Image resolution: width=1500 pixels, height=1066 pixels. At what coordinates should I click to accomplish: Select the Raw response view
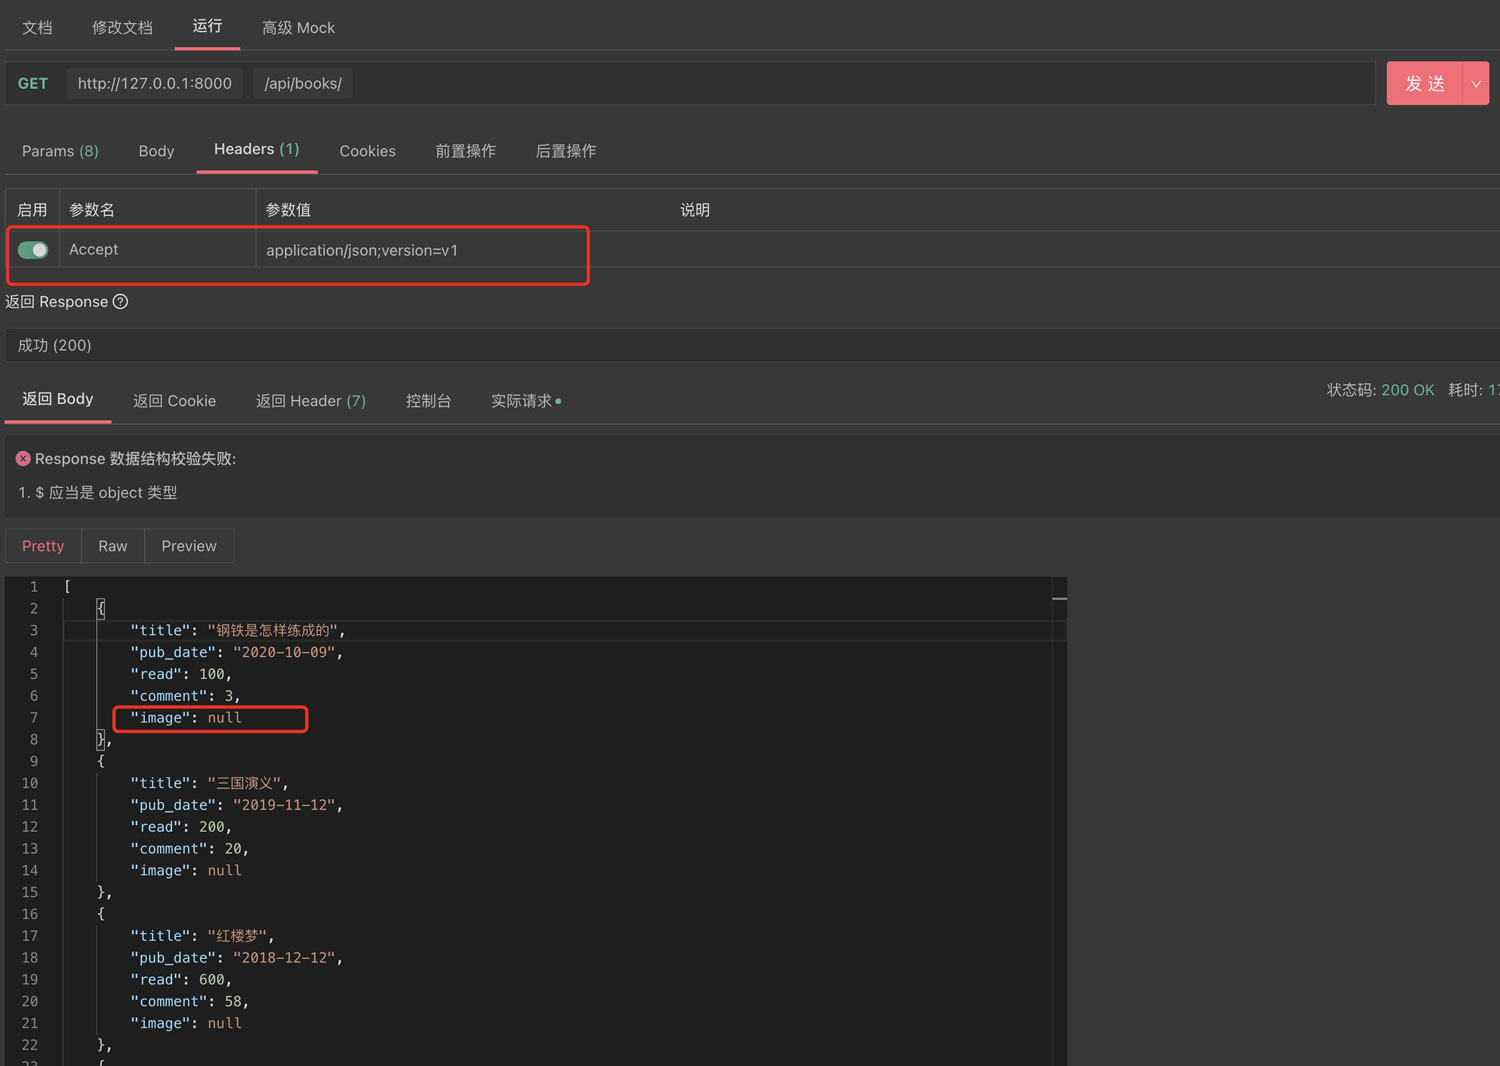(x=113, y=546)
